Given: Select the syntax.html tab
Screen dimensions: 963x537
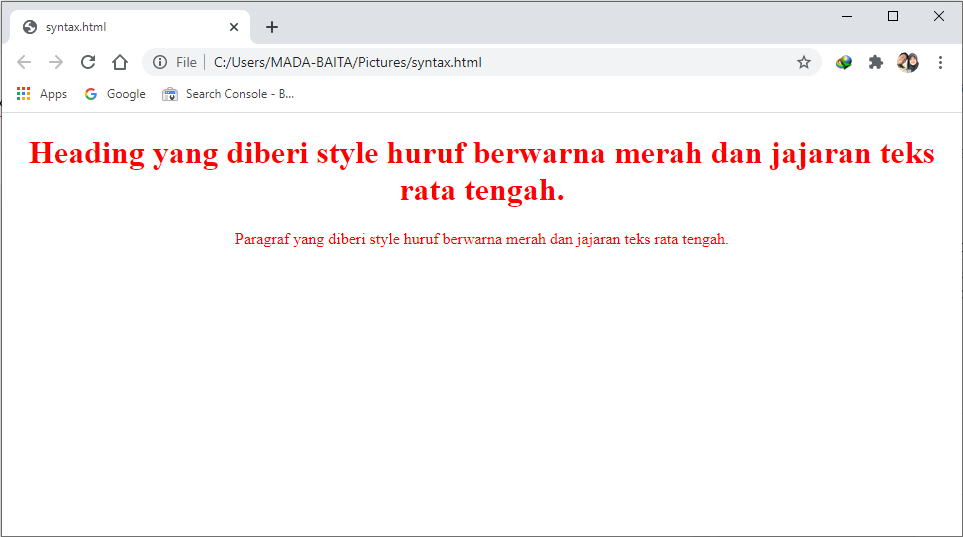Looking at the screenshot, I should (x=130, y=27).
